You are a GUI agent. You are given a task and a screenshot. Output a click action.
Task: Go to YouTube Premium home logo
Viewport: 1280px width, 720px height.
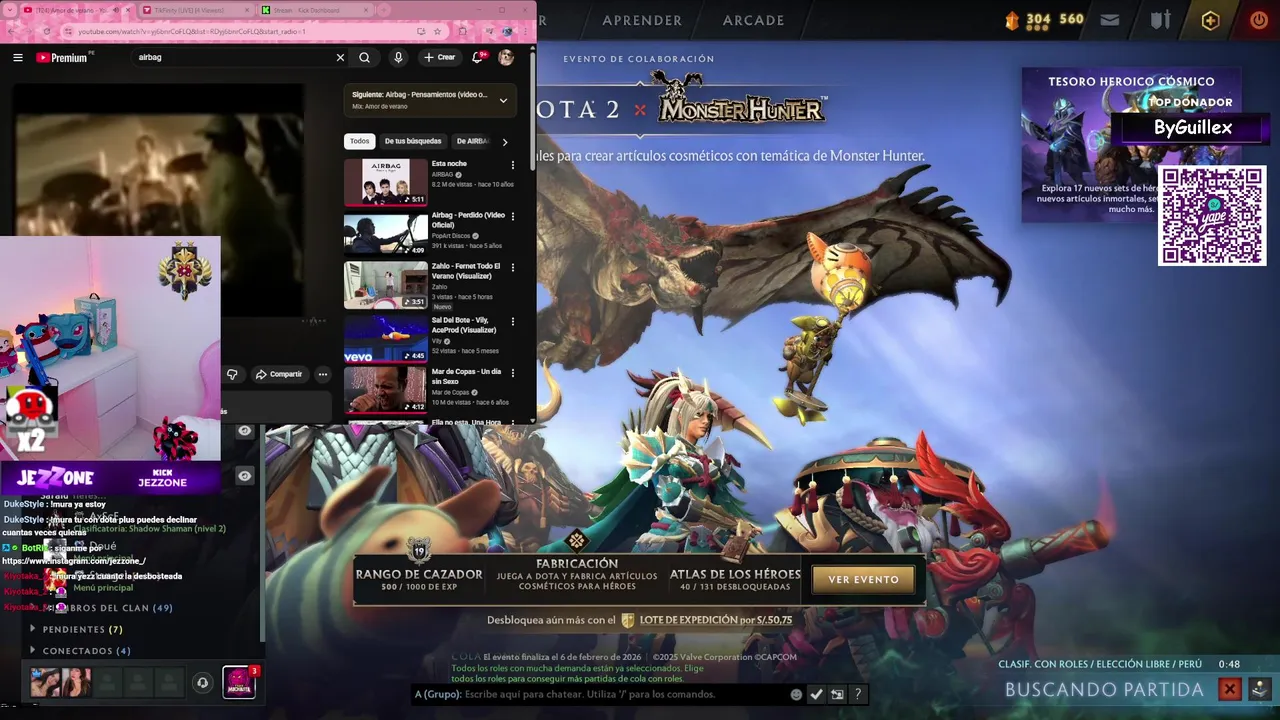click(x=62, y=57)
